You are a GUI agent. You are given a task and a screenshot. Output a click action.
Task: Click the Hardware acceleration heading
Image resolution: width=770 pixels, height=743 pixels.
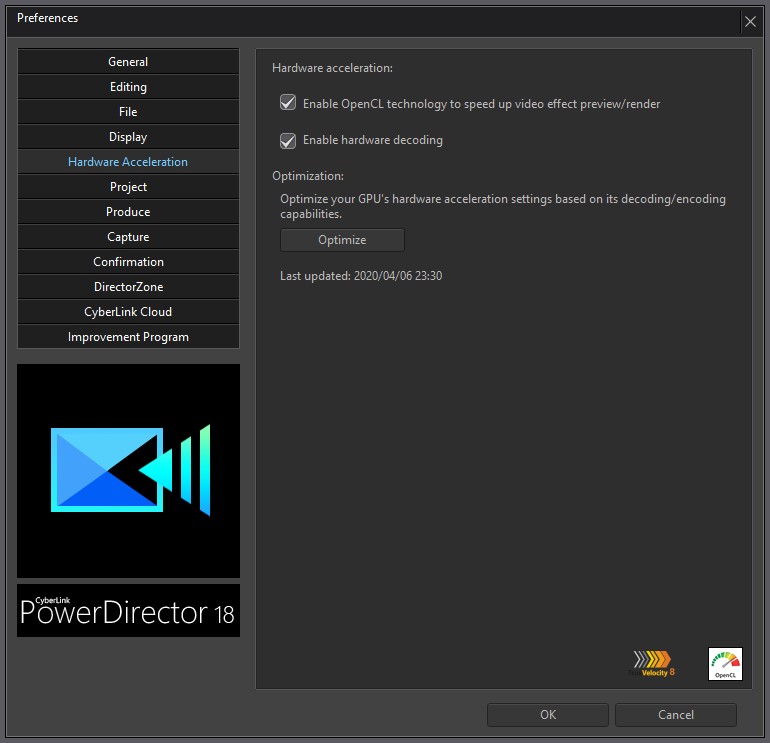pos(332,68)
